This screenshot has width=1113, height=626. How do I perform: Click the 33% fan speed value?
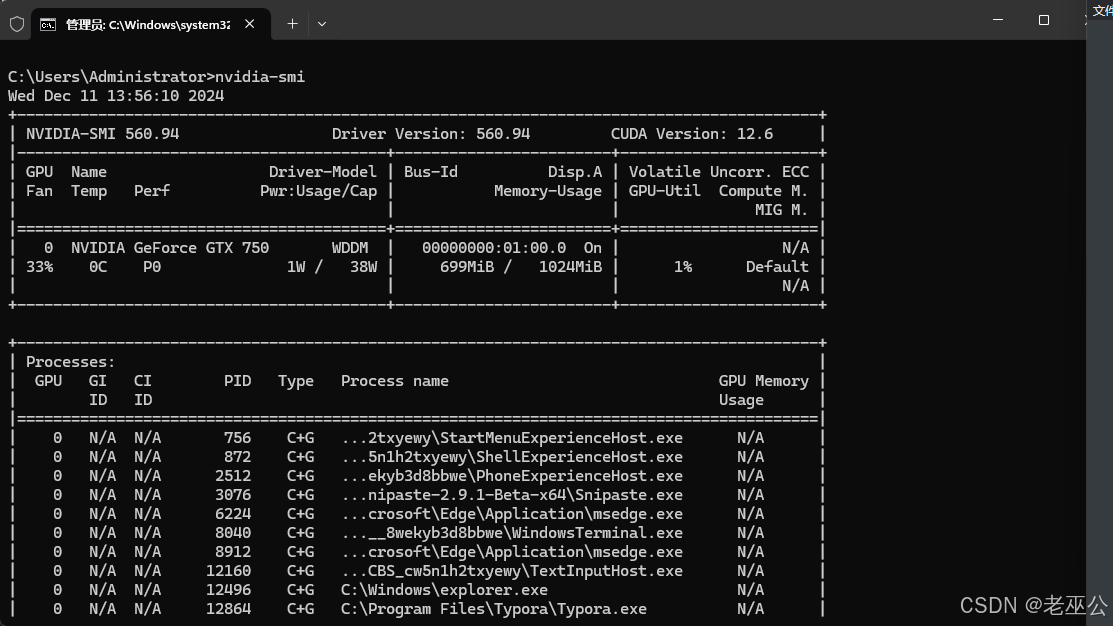[x=40, y=267]
